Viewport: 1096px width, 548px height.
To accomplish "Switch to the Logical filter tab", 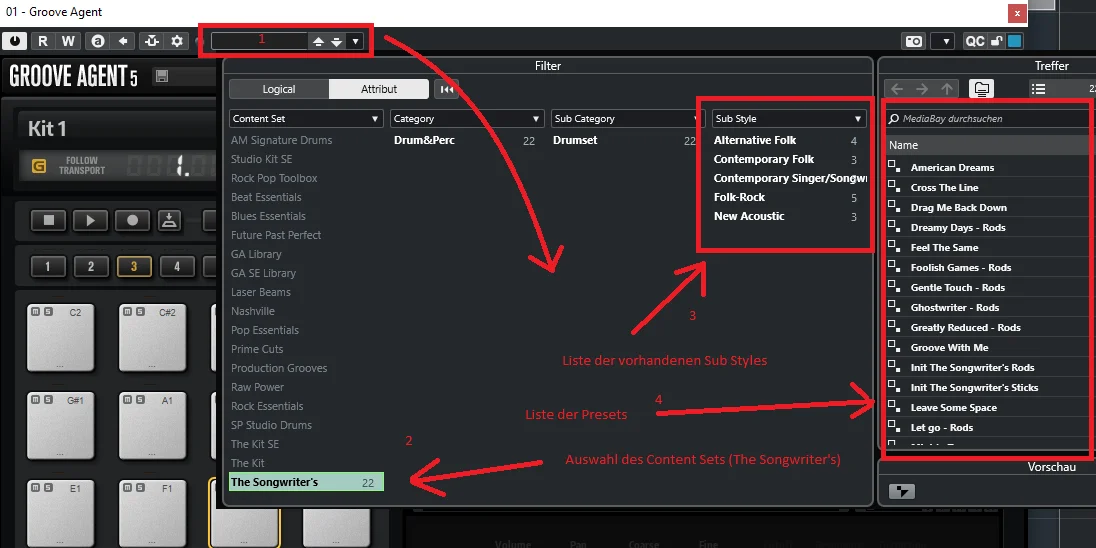I will coord(279,89).
